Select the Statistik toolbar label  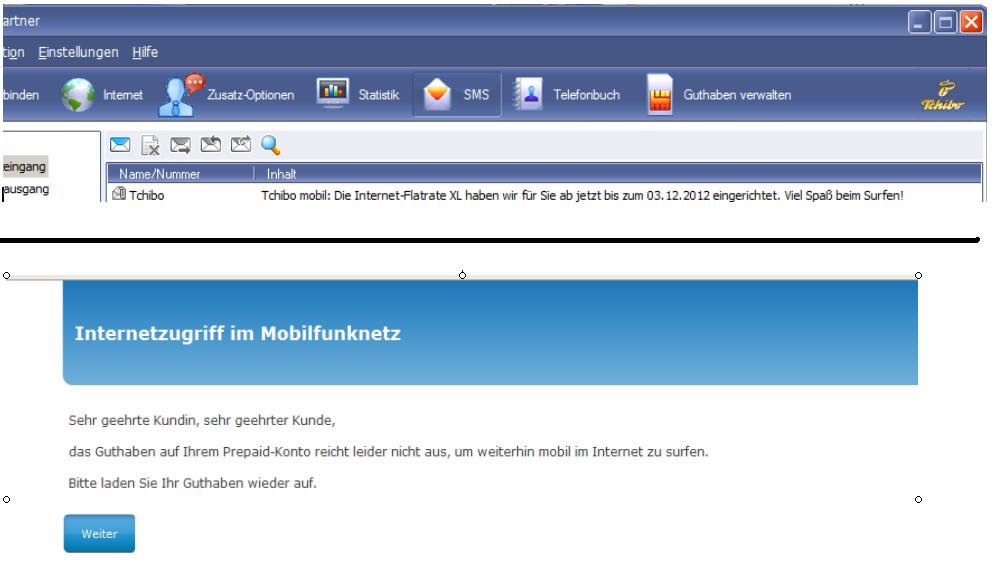click(x=379, y=94)
